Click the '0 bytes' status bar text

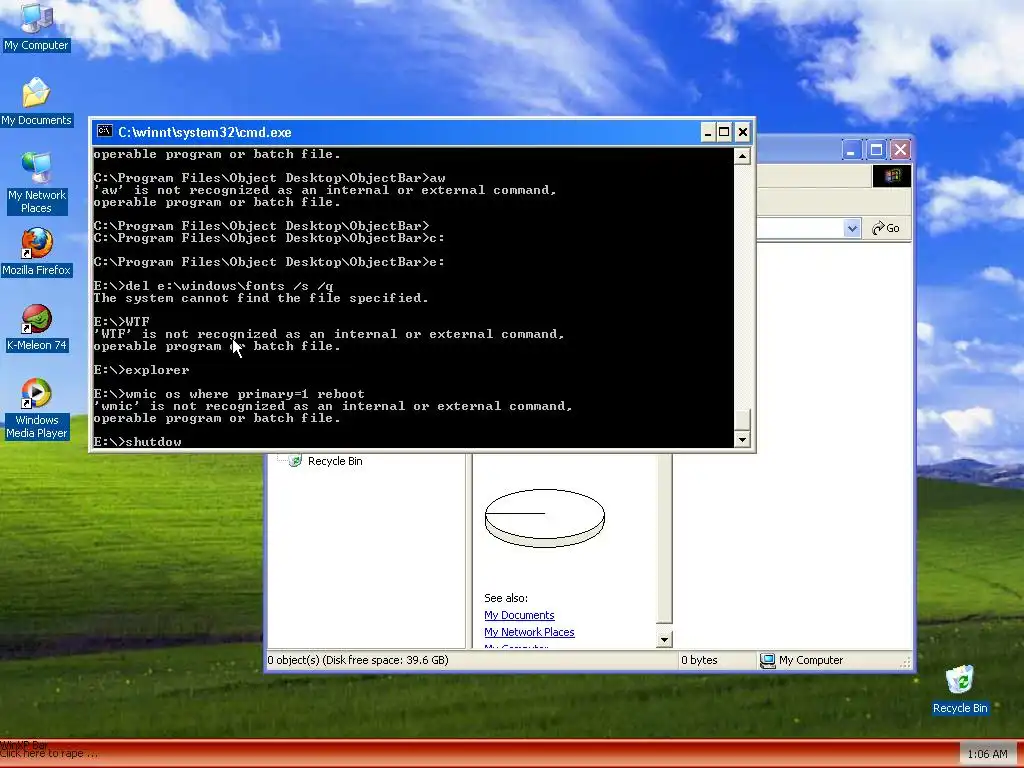click(699, 660)
